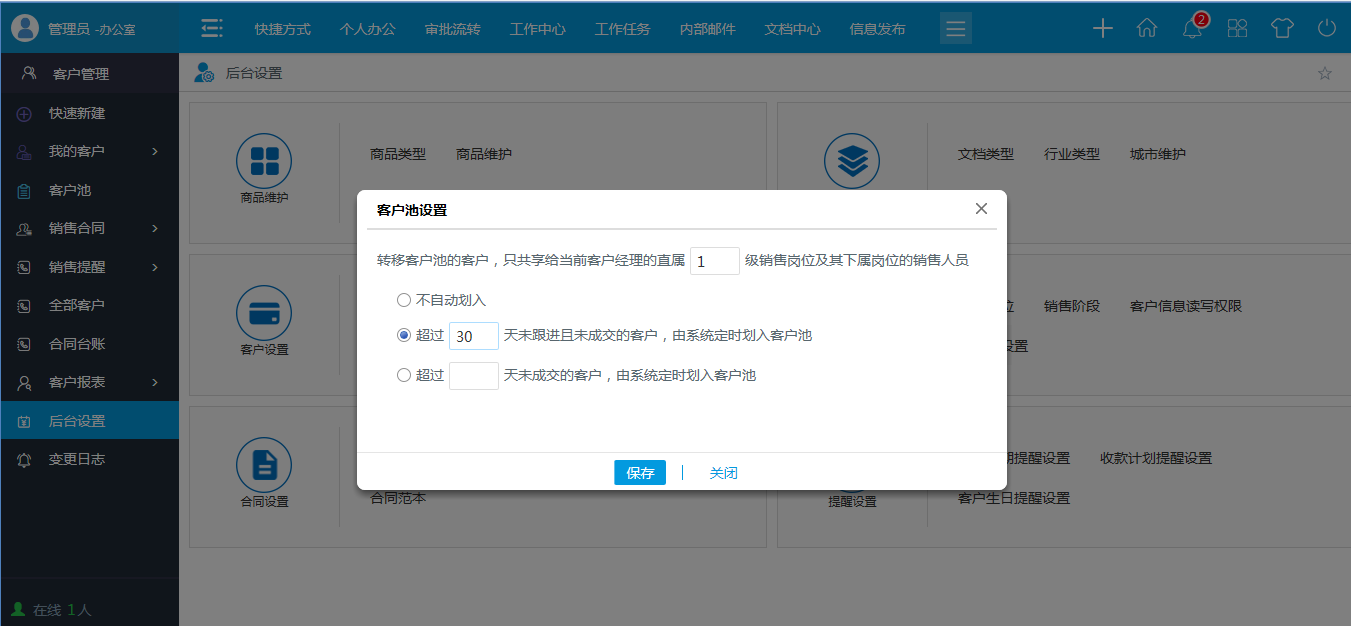Close the 客户池设置 dialog with X

981,209
